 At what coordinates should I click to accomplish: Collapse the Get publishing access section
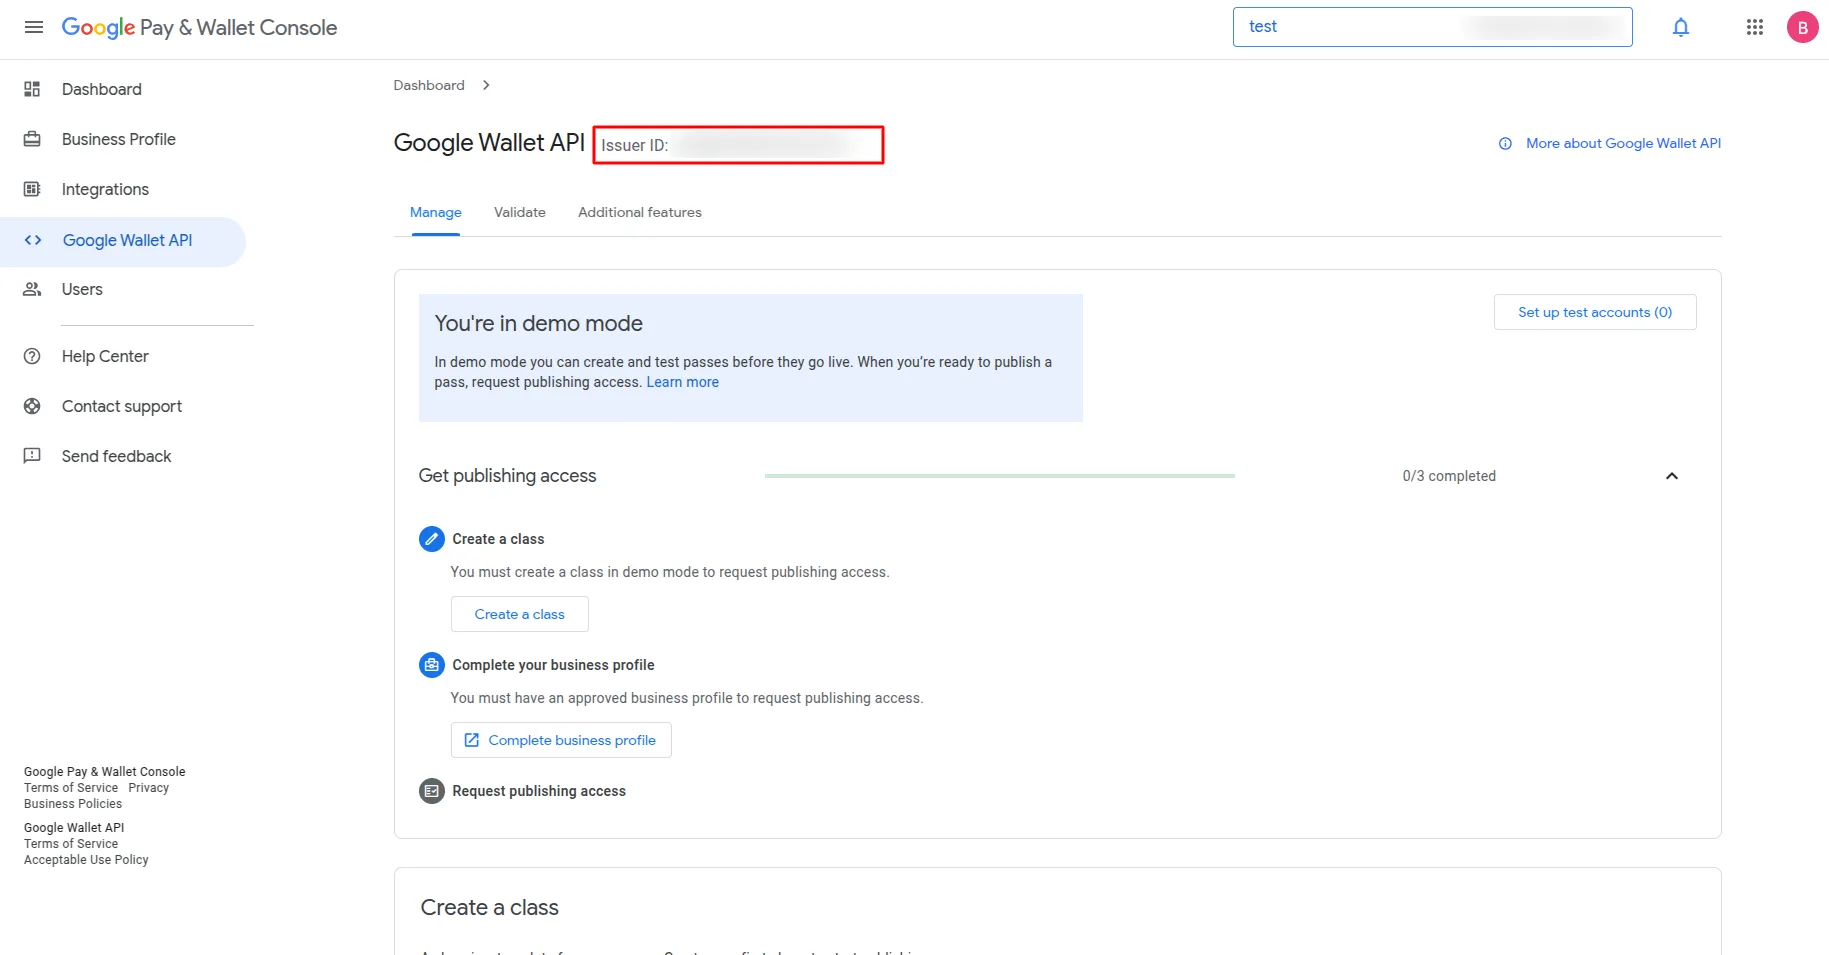pos(1672,476)
